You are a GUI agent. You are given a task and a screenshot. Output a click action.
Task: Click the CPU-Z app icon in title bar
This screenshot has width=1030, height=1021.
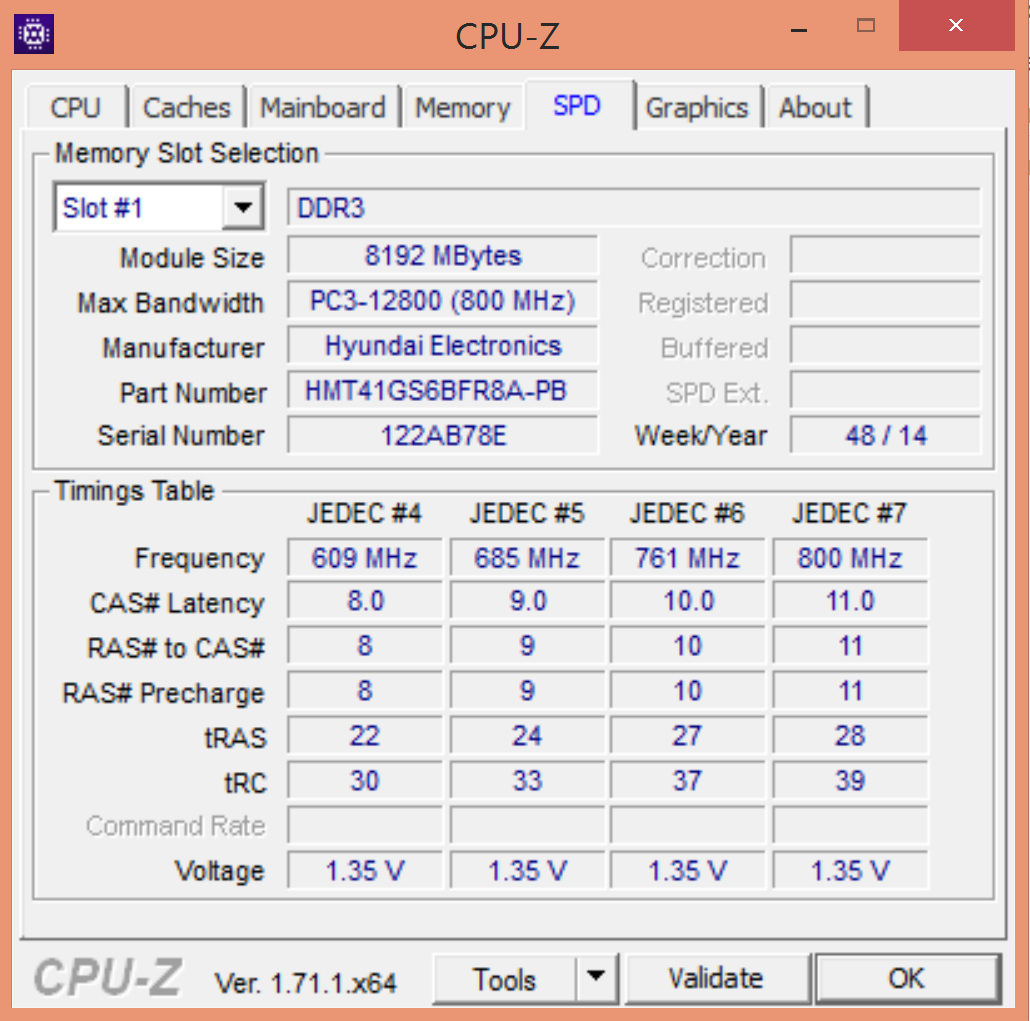(34, 34)
